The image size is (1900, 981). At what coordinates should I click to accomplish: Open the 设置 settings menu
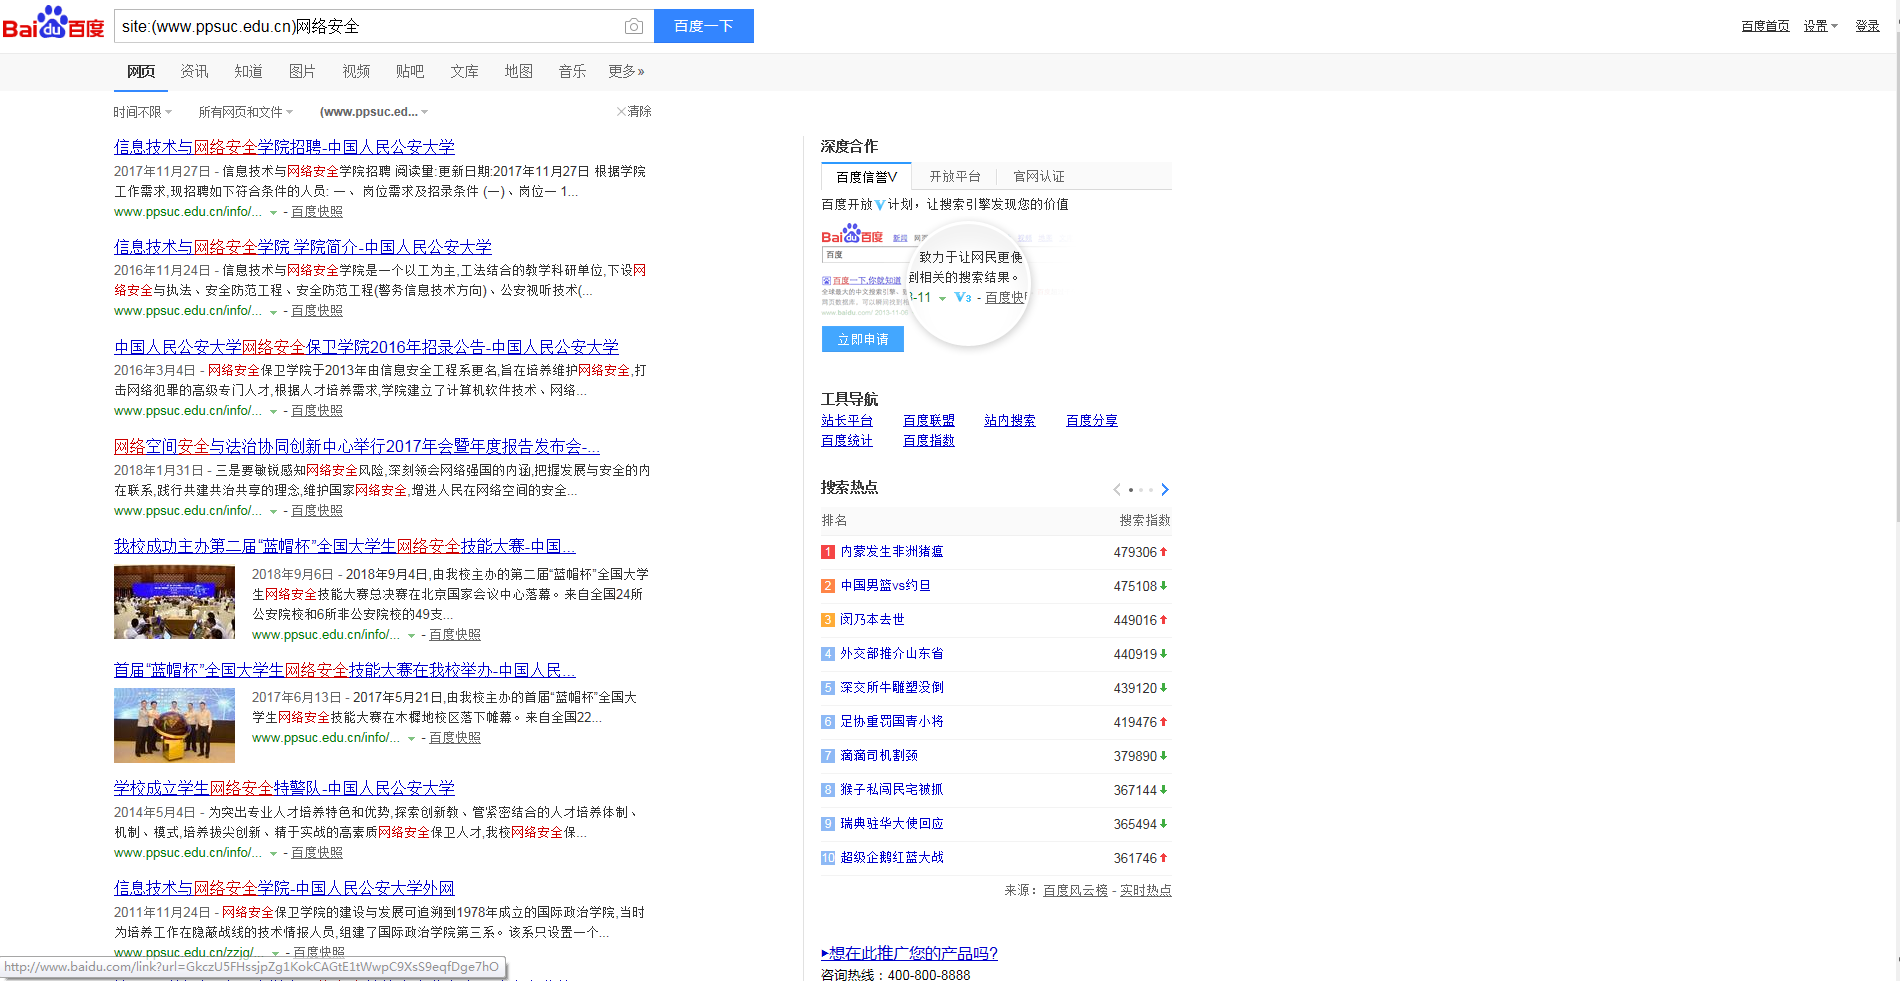point(1820,26)
